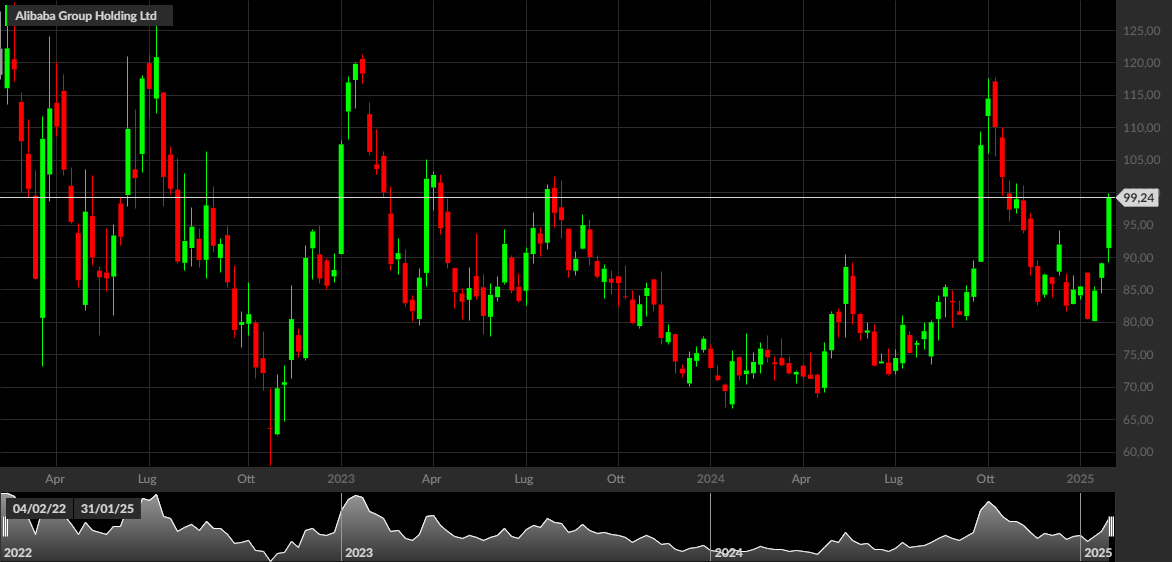
Task: Grab the right range handle in navigator
Action: tap(1111, 526)
